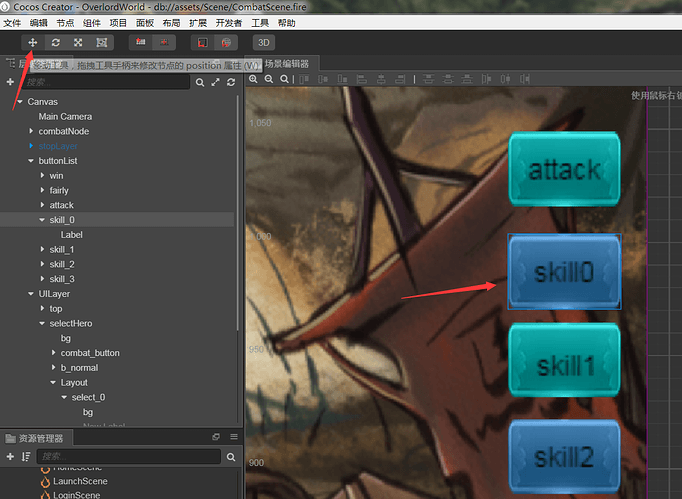
Task: Toggle global coordinate rotation mode
Action: pyautogui.click(x=226, y=42)
